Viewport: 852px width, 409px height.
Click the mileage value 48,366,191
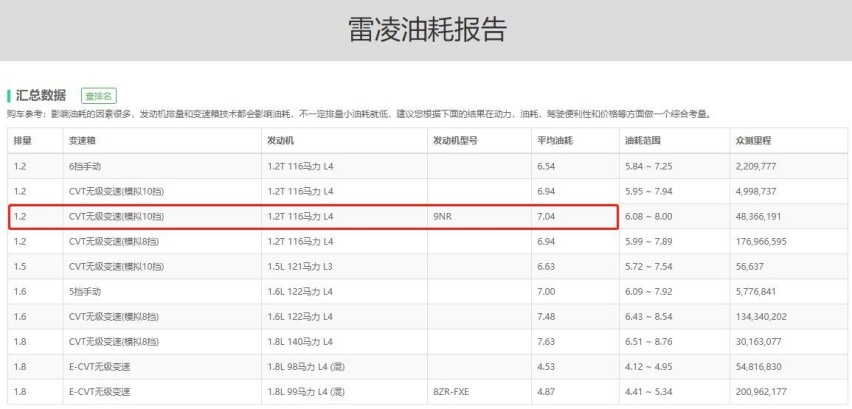[x=759, y=216]
